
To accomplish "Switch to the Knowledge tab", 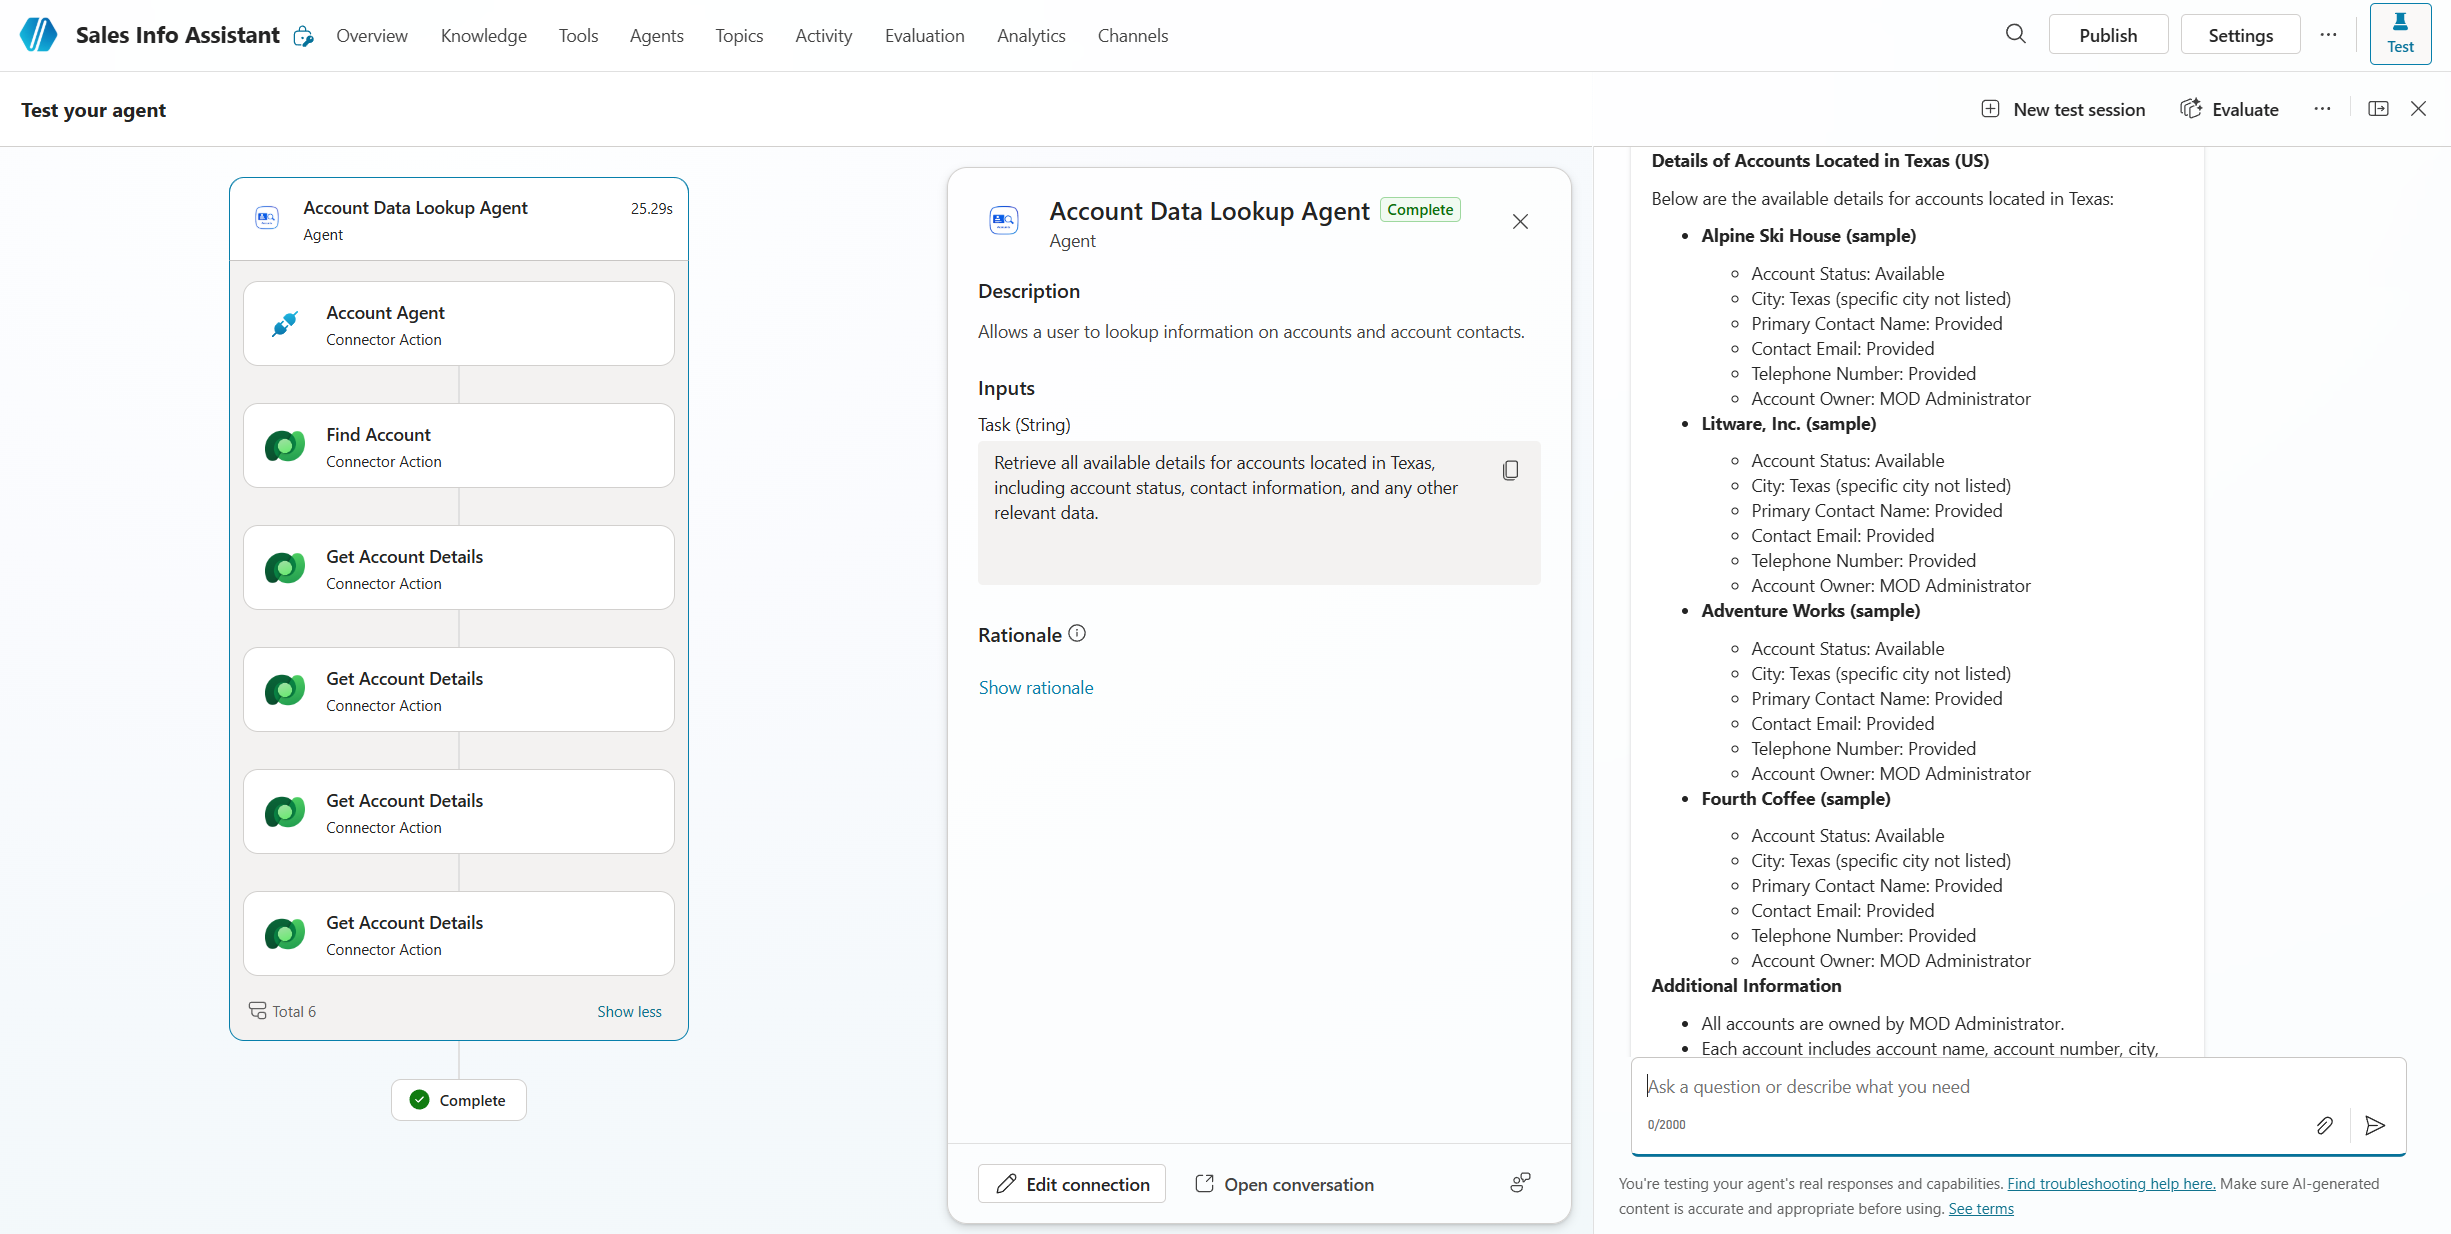I will point(483,36).
